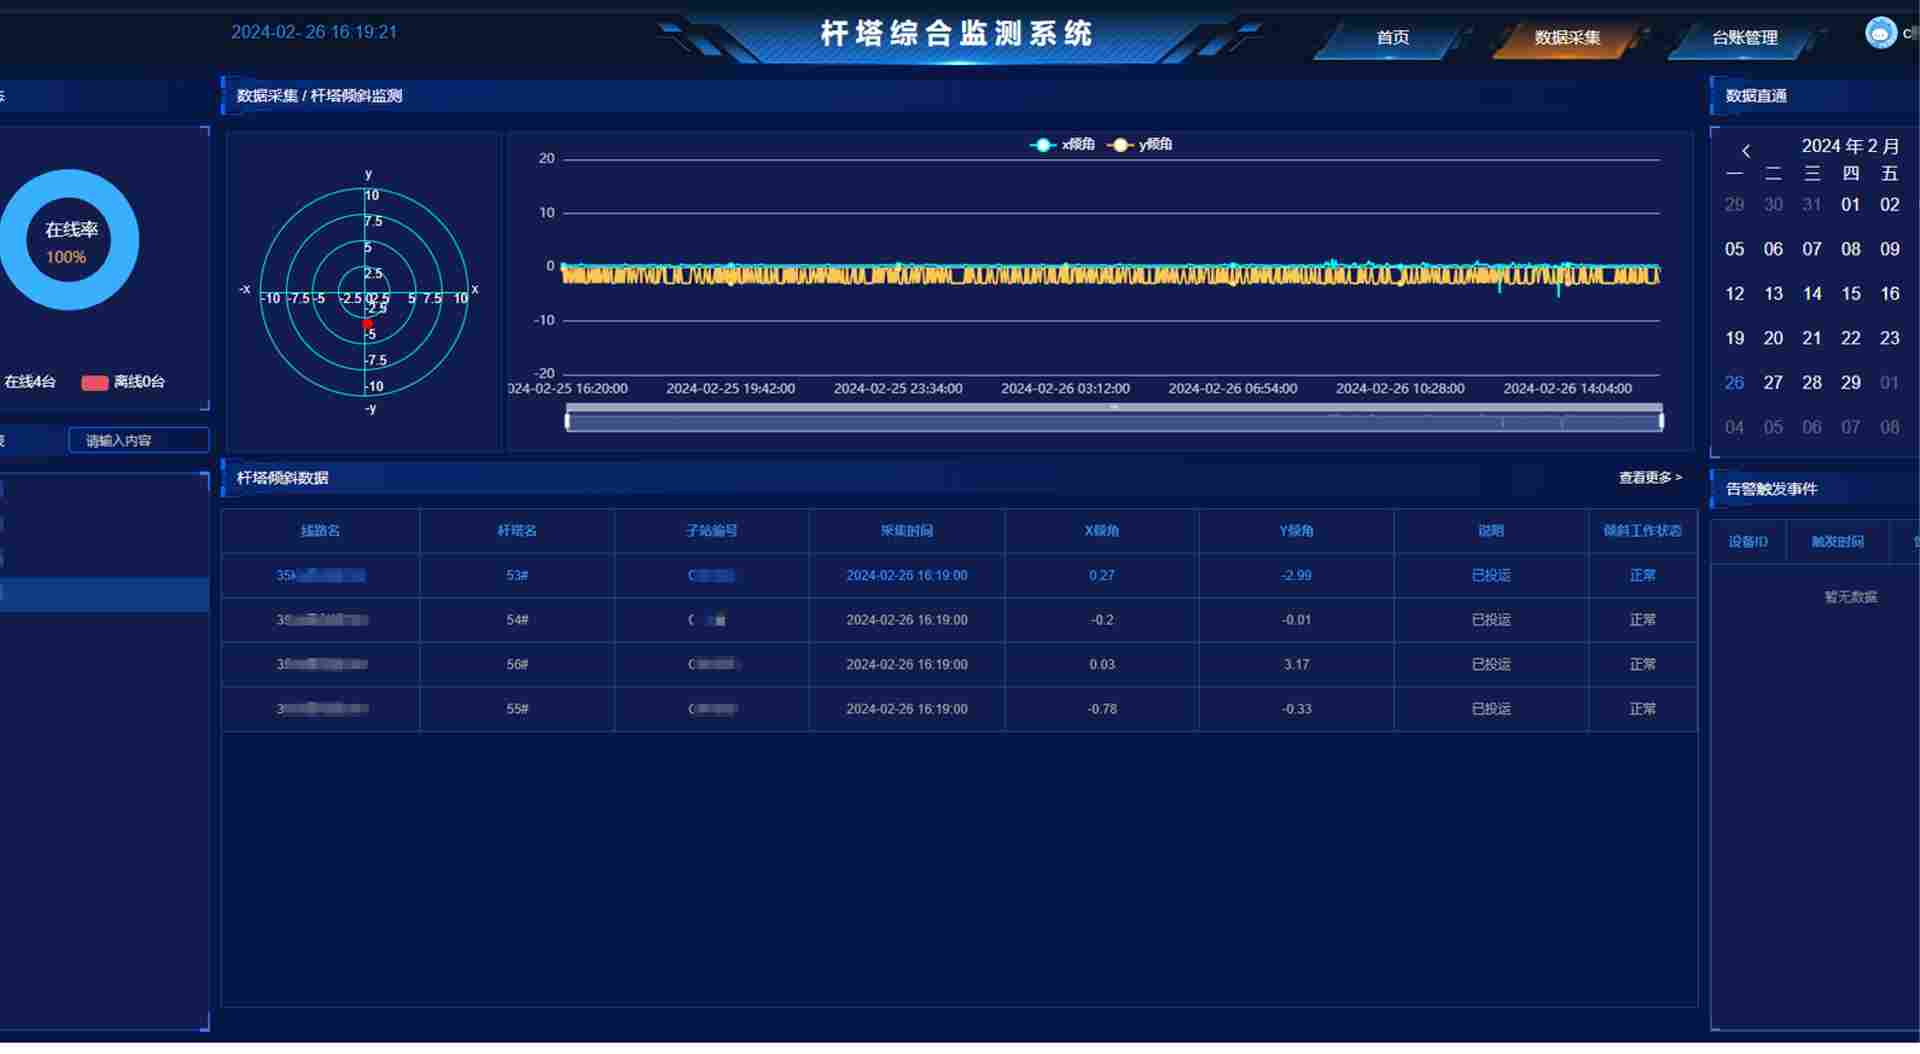
Task: Click the user avatar icon
Action: [1880, 33]
